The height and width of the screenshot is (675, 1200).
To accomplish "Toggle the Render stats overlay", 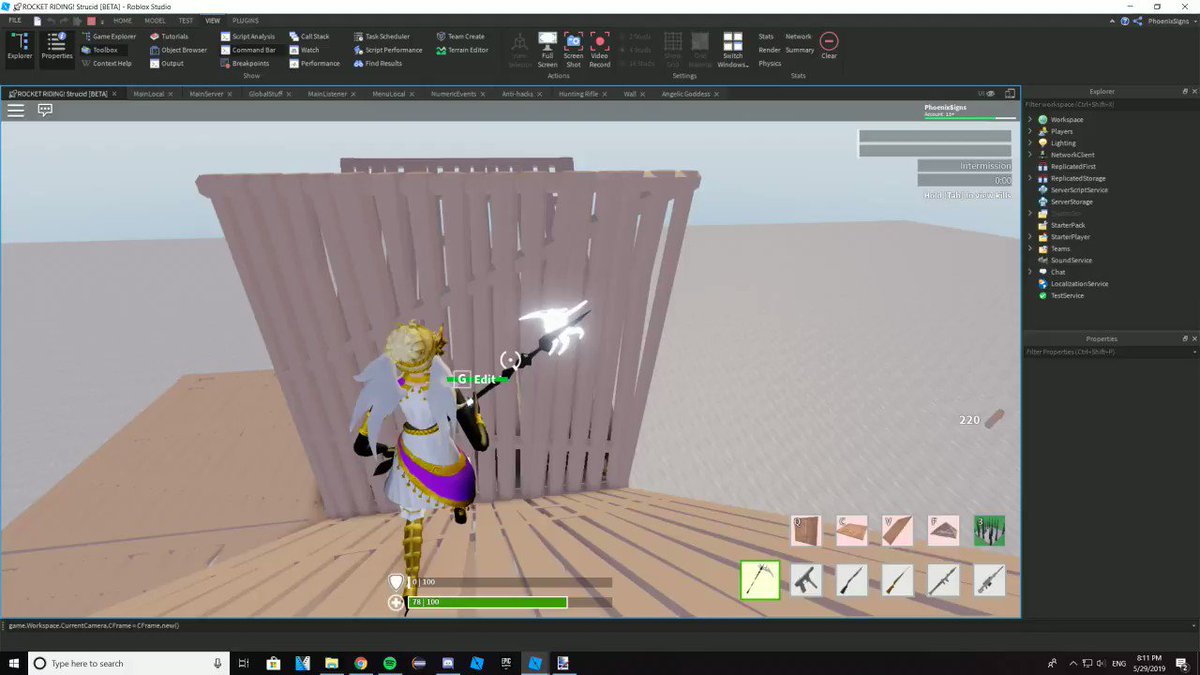I will (769, 50).
